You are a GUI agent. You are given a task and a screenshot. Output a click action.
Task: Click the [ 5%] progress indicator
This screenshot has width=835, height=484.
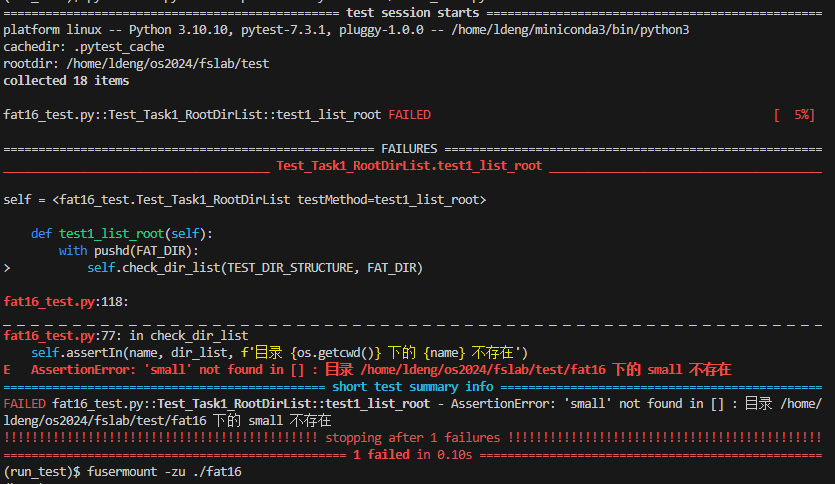pos(795,115)
